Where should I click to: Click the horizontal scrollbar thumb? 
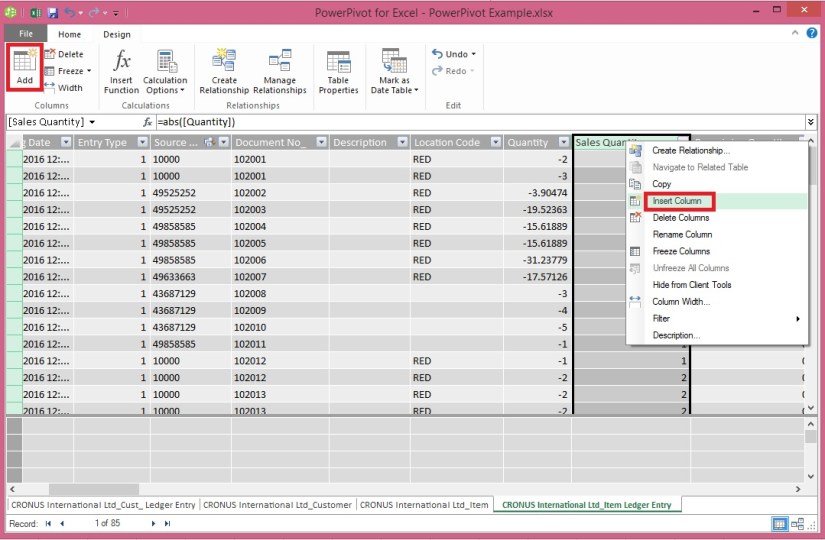click(x=94, y=489)
